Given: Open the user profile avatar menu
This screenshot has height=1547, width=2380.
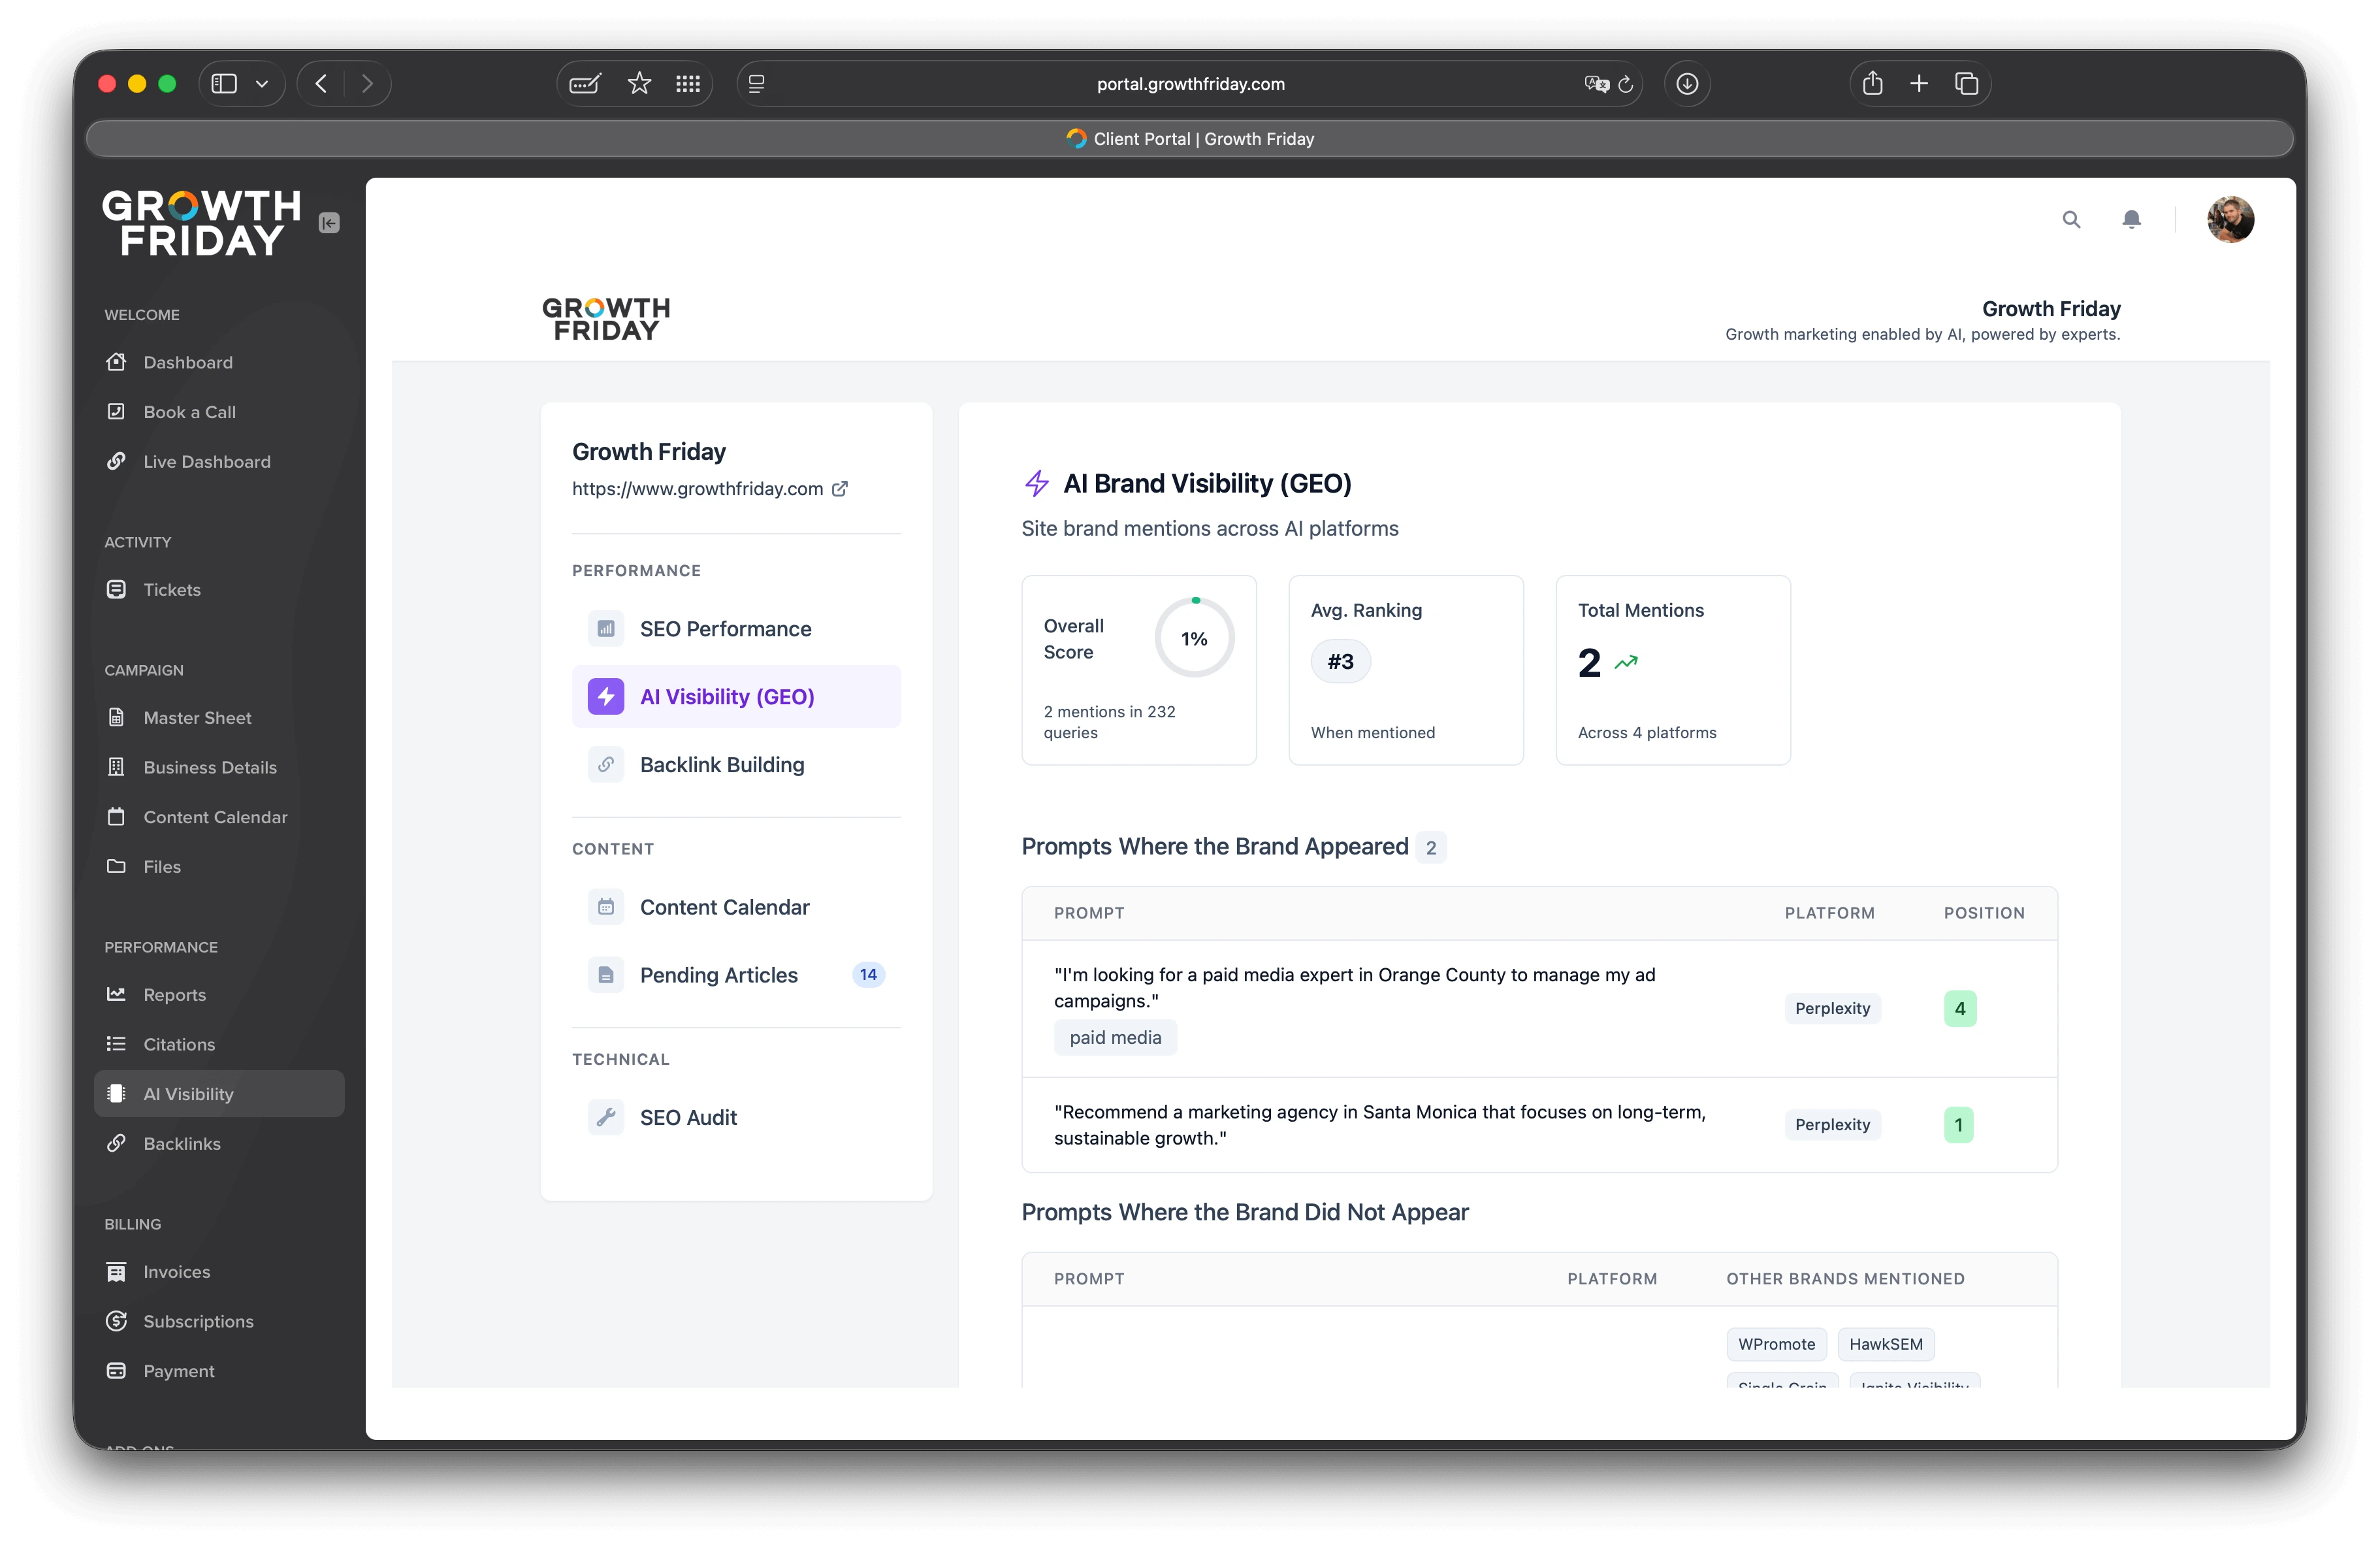Looking at the screenshot, I should point(2230,219).
